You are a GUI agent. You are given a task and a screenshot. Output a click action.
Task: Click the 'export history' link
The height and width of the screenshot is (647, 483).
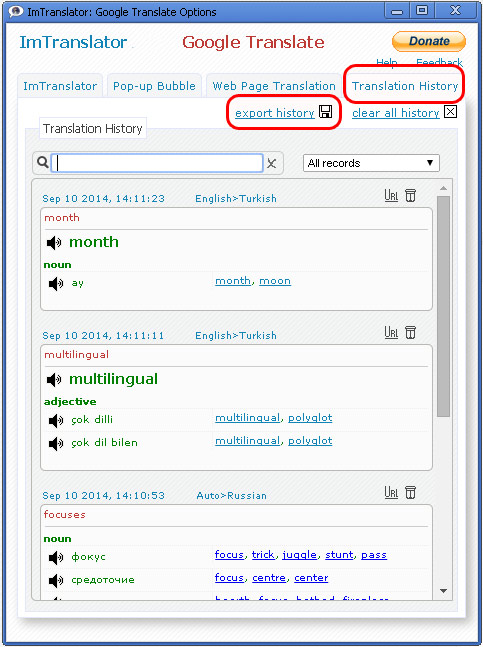(275, 113)
